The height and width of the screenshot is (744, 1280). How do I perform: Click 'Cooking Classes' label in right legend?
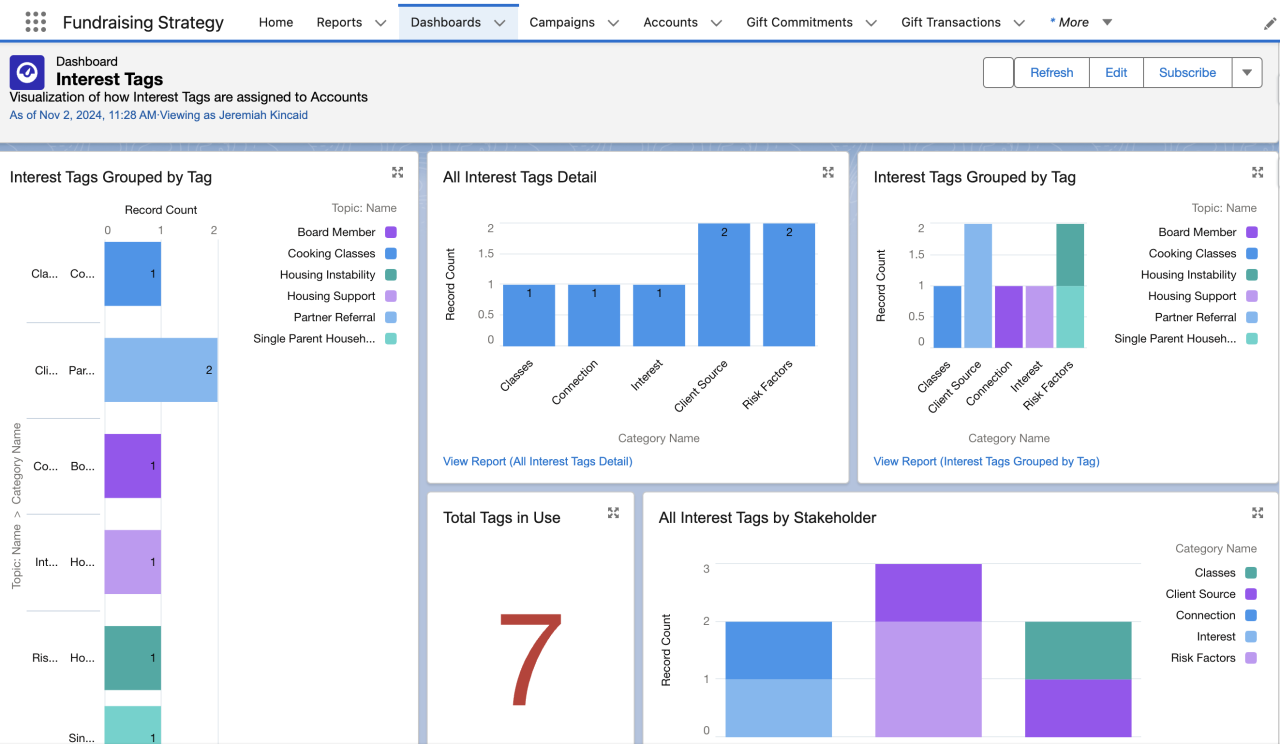1193,254
